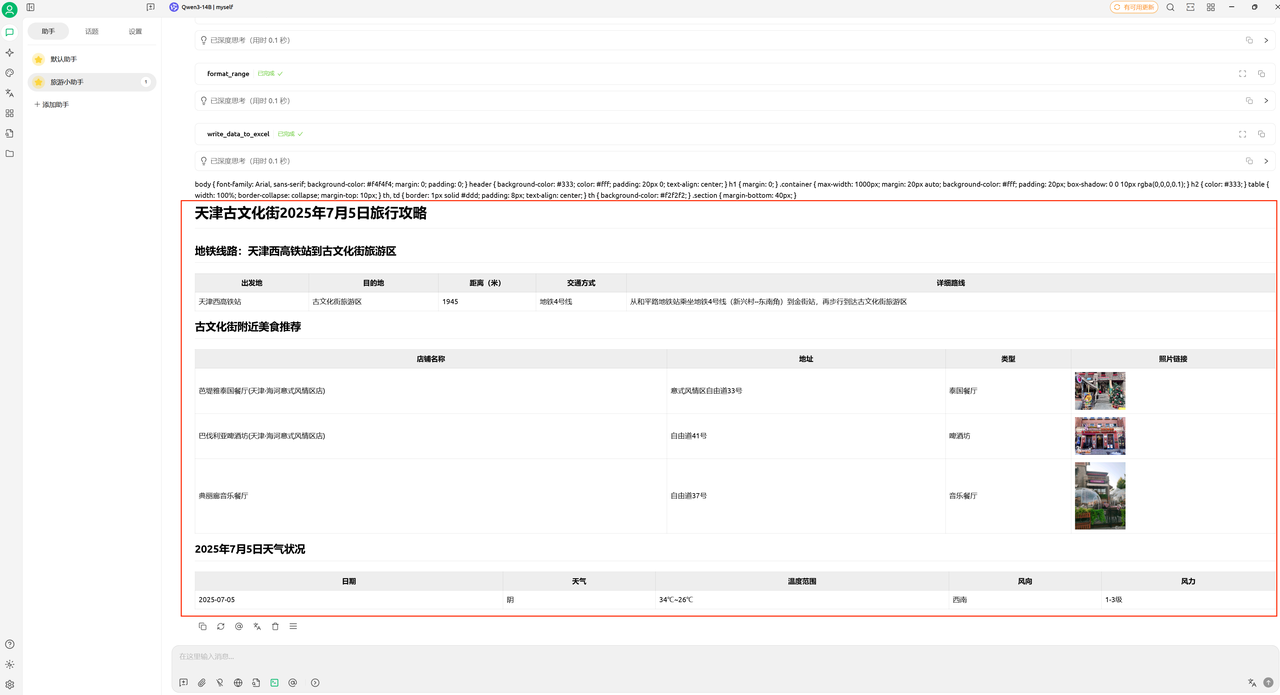Open the translate page in left sidebar
The width and height of the screenshot is (1280, 695).
(10, 93)
